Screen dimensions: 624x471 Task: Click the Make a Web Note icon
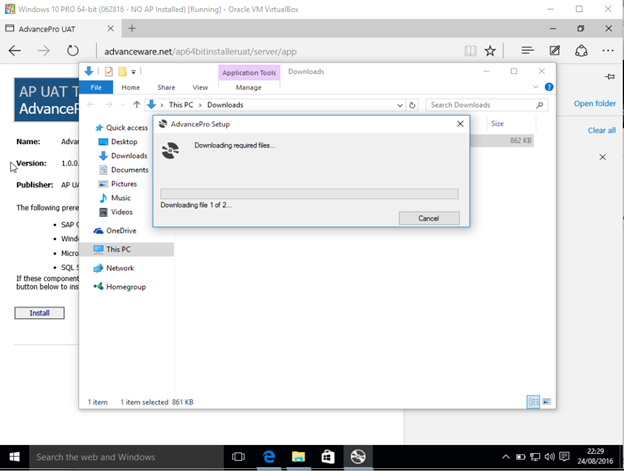(554, 50)
